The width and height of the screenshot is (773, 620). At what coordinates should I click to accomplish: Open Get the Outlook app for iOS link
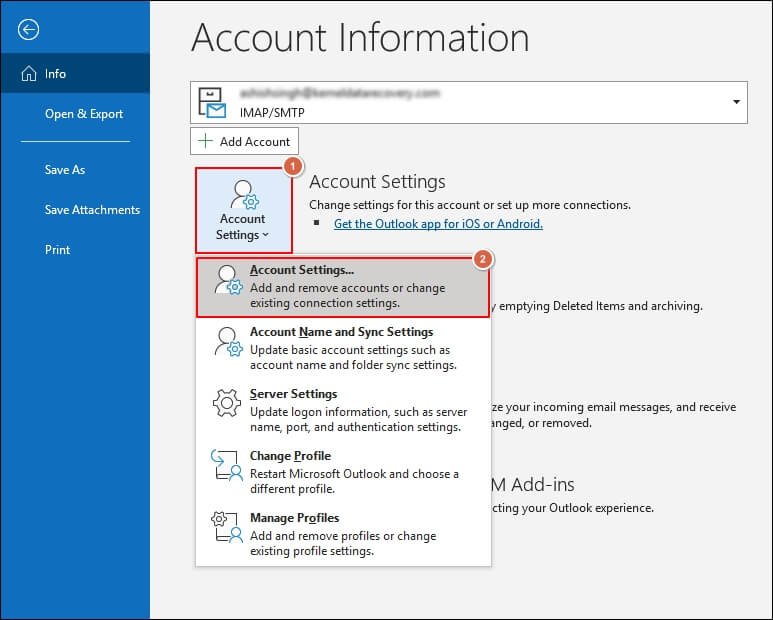pyautogui.click(x=438, y=224)
